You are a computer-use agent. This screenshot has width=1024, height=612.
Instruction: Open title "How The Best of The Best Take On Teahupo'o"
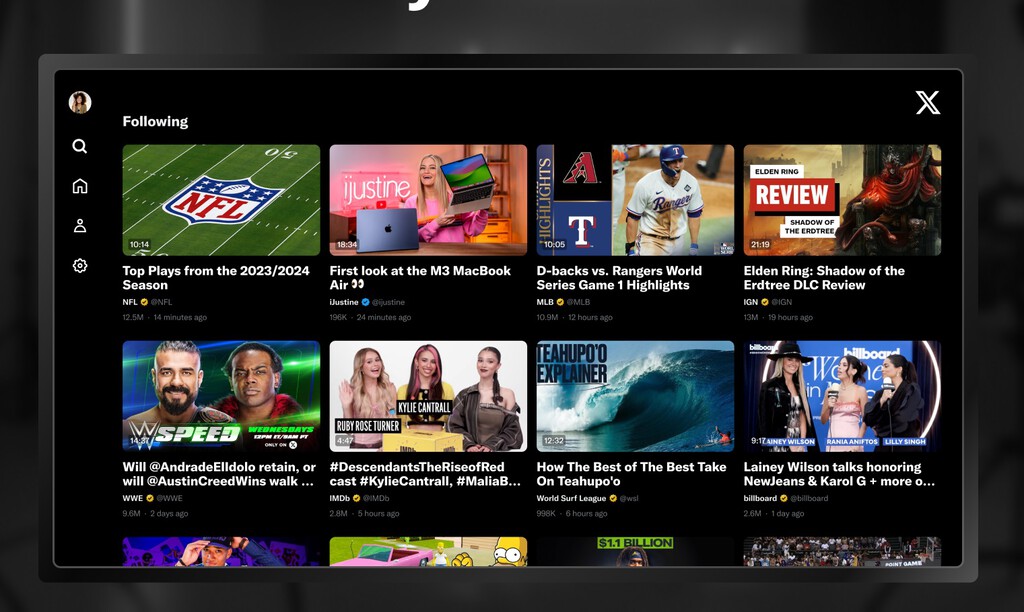coord(632,474)
